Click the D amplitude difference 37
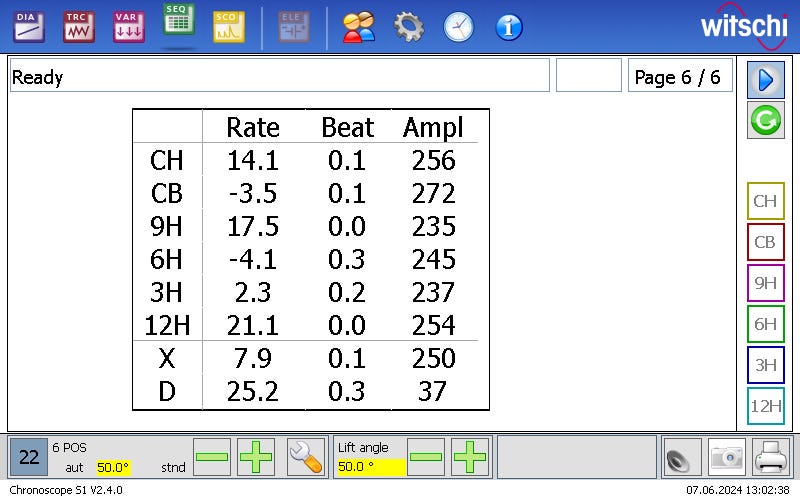 (x=432, y=391)
